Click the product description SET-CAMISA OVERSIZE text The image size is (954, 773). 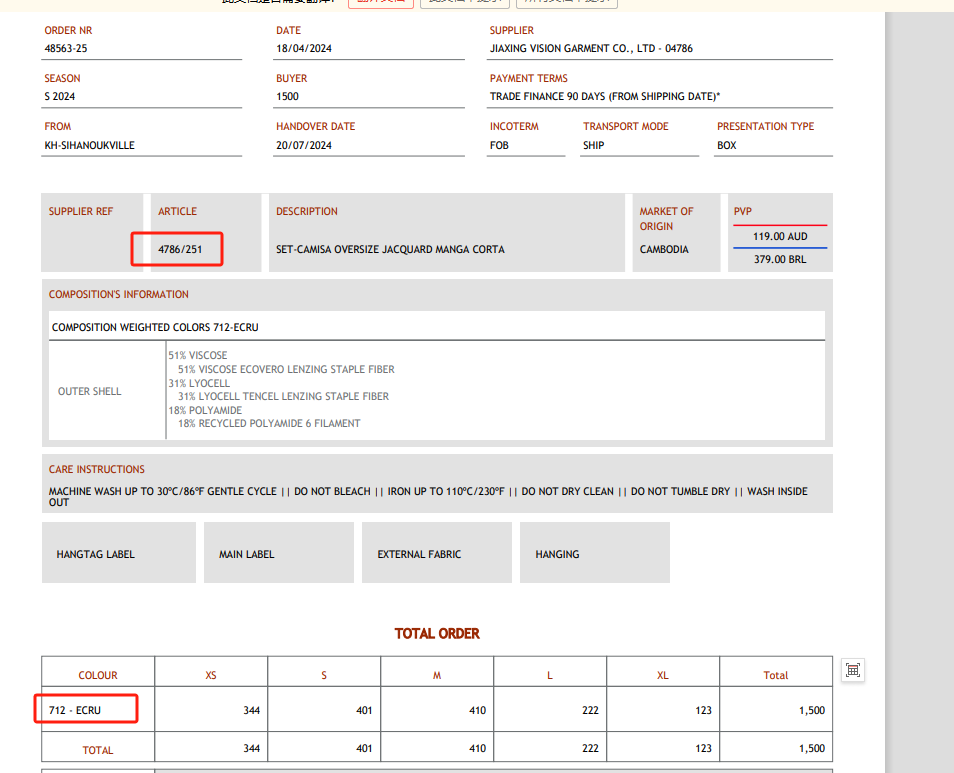point(390,249)
